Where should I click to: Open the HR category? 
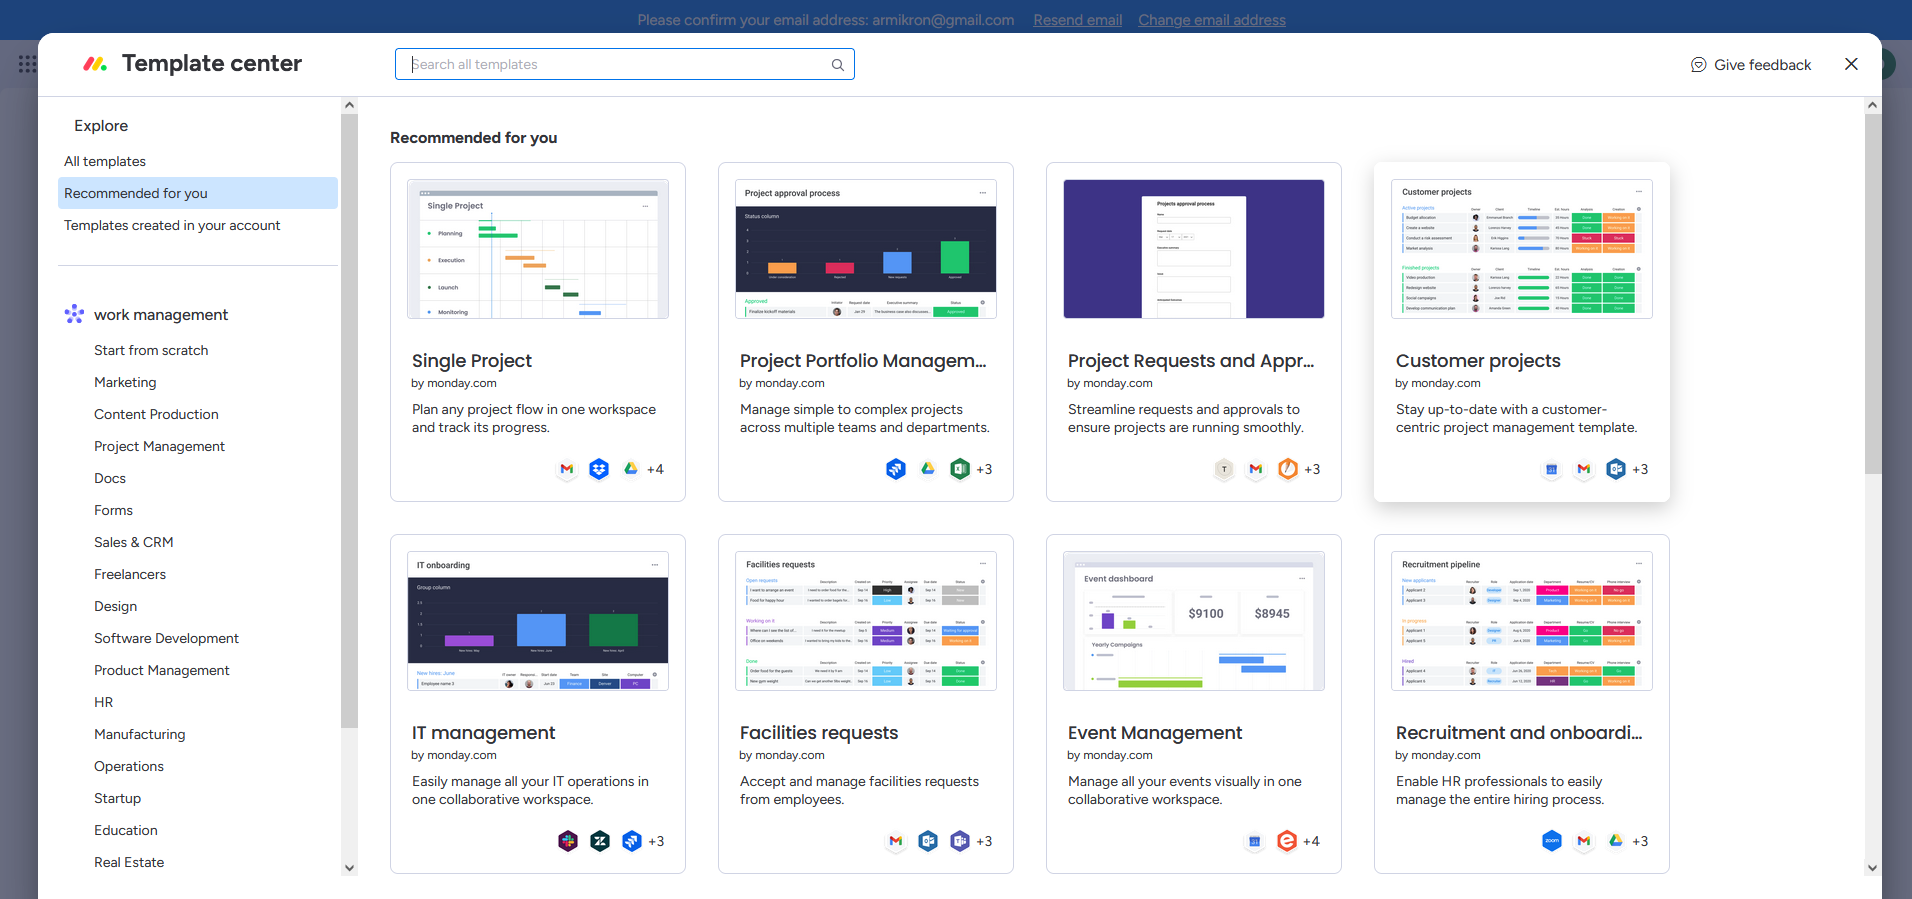pos(103,702)
